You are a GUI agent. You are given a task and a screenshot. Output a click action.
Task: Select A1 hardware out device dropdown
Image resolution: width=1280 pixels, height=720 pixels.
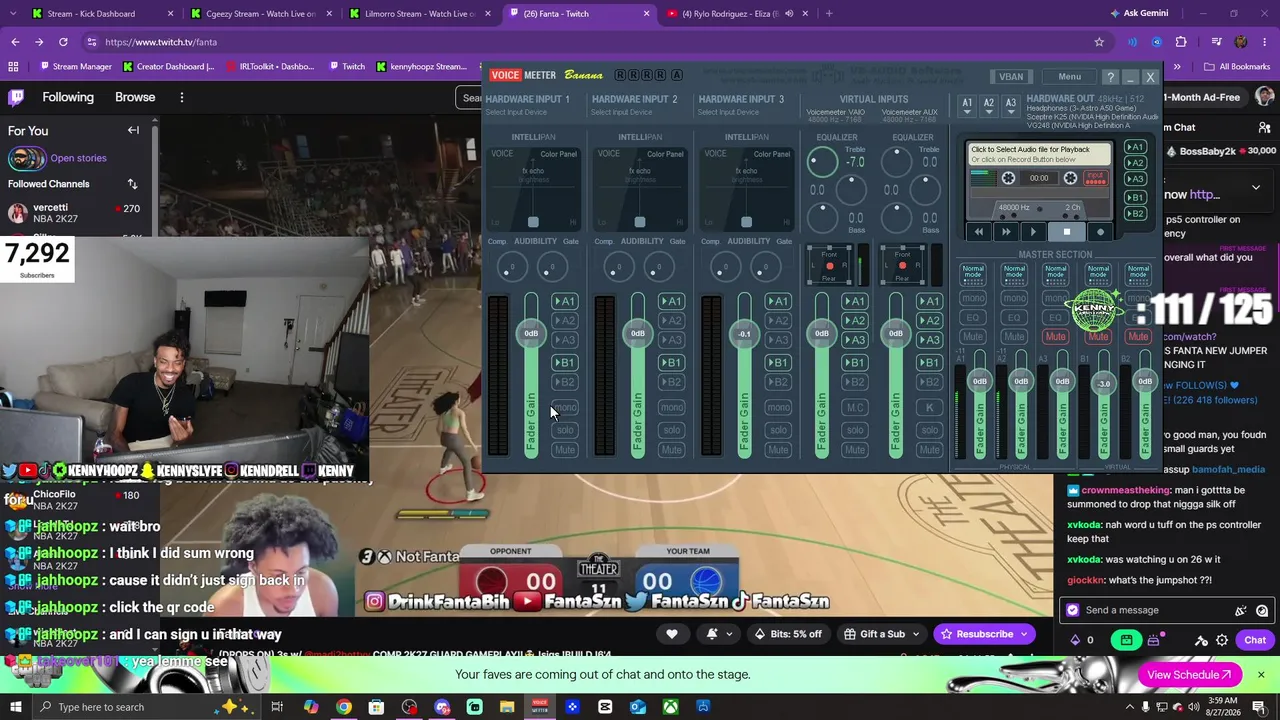(967, 105)
